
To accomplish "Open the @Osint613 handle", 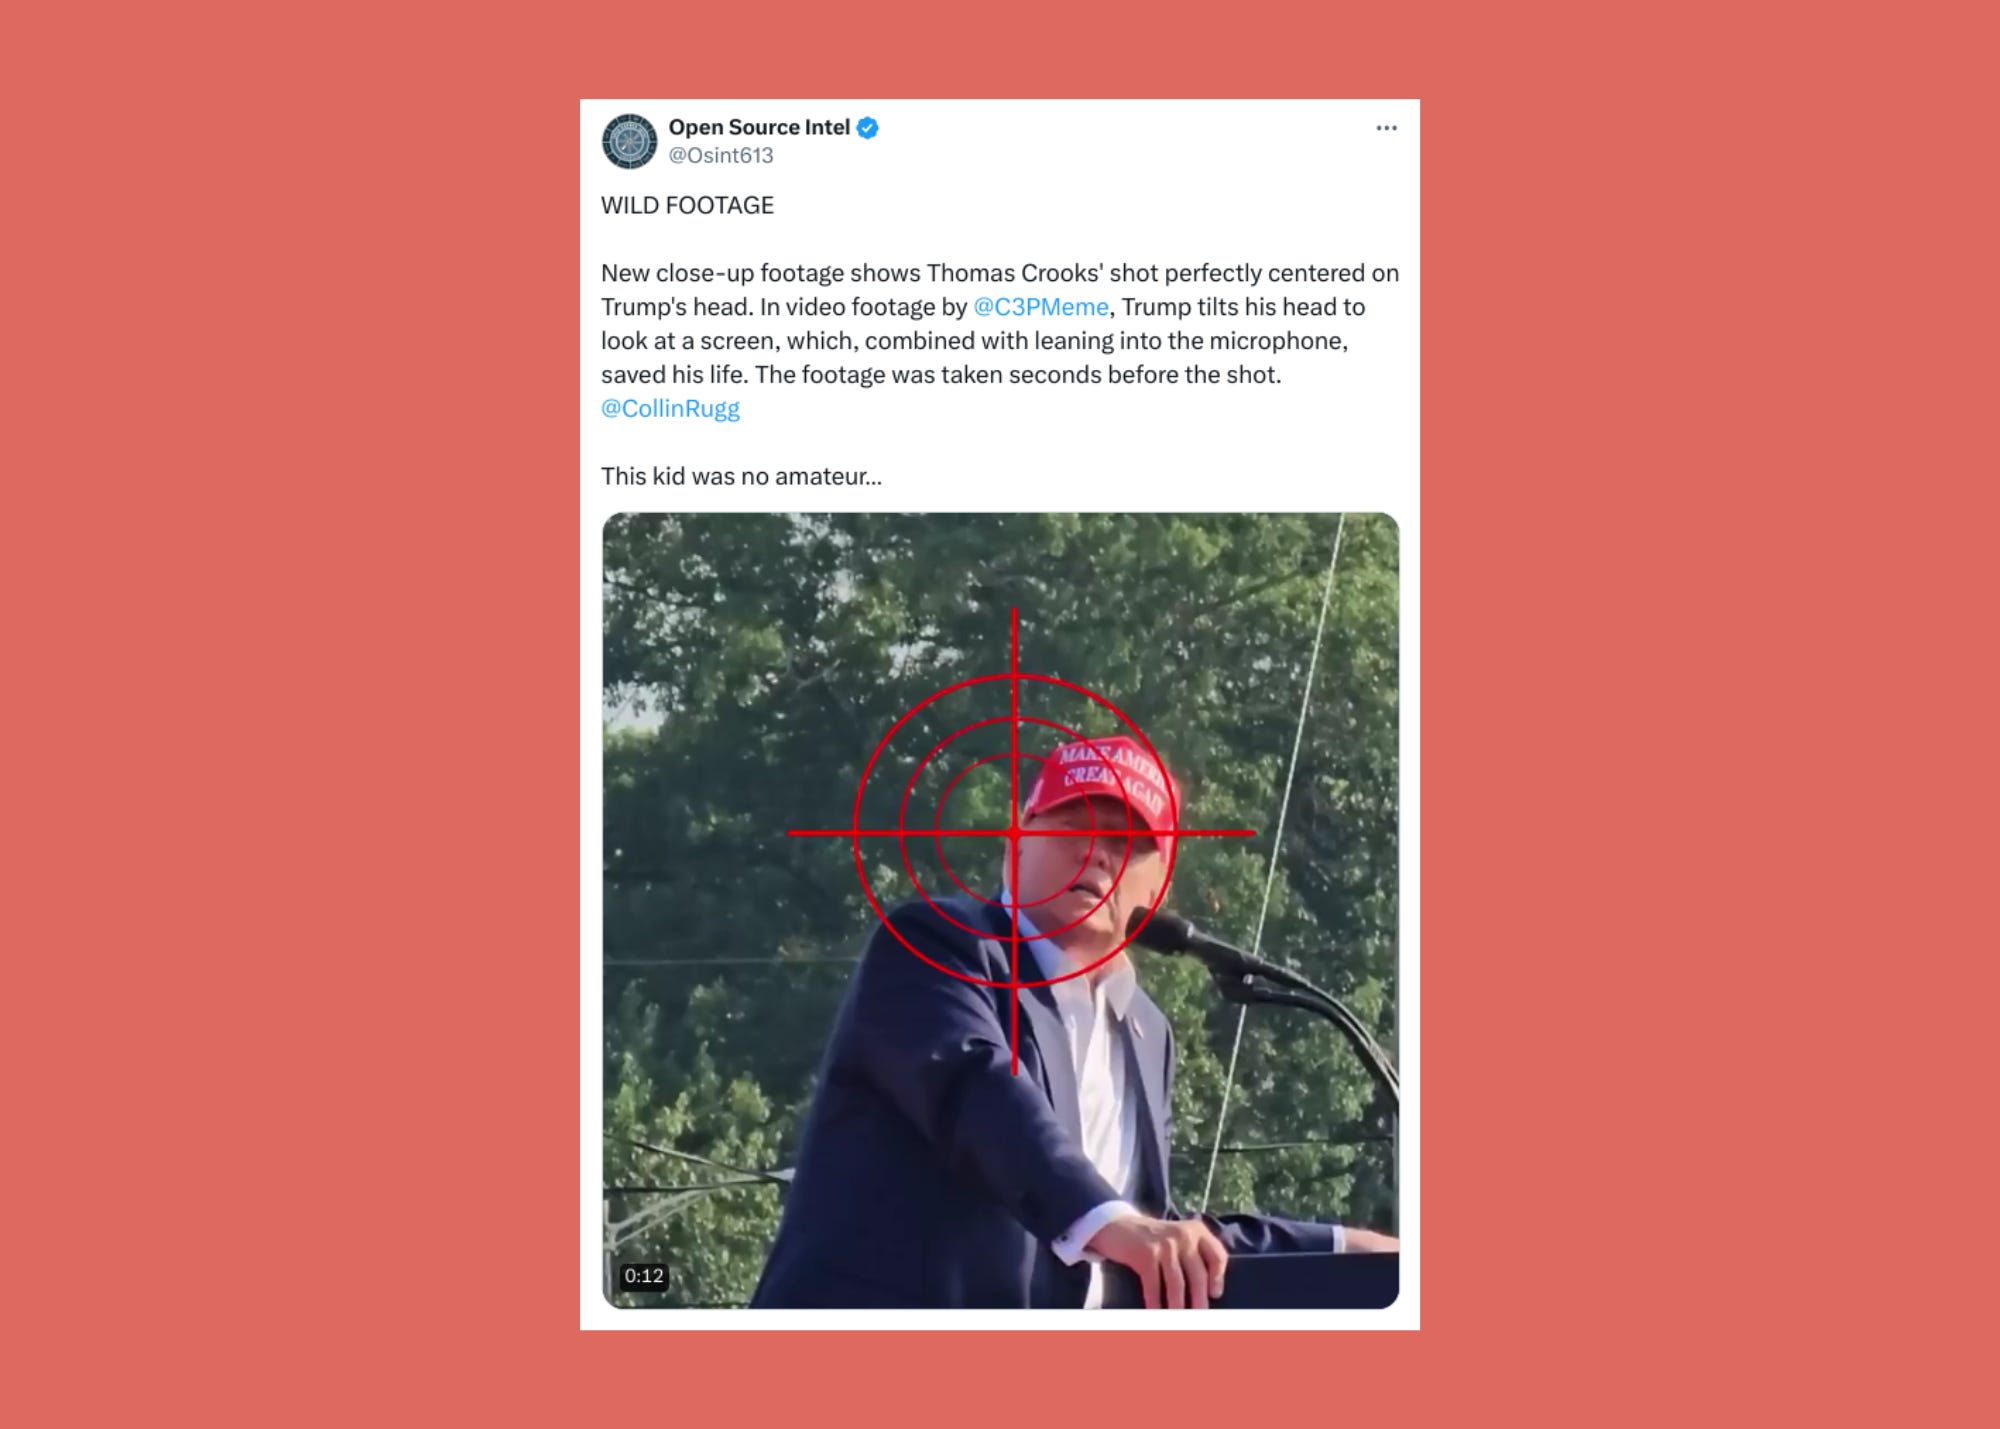I will click(721, 156).
